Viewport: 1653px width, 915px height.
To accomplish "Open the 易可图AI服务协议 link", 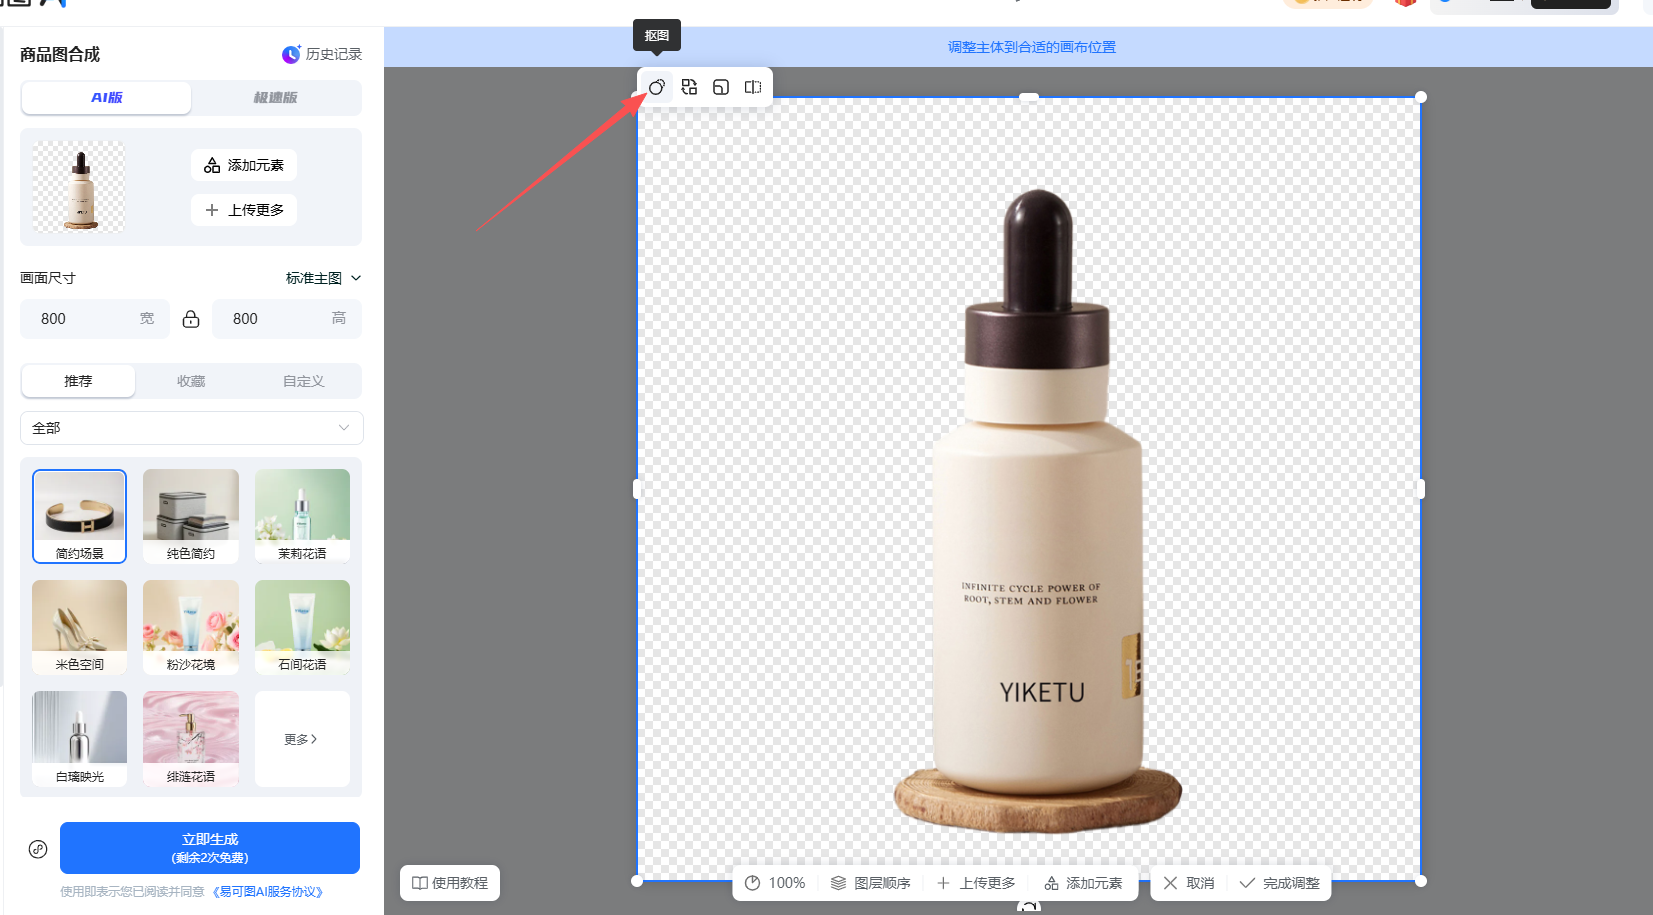I will 267,892.
